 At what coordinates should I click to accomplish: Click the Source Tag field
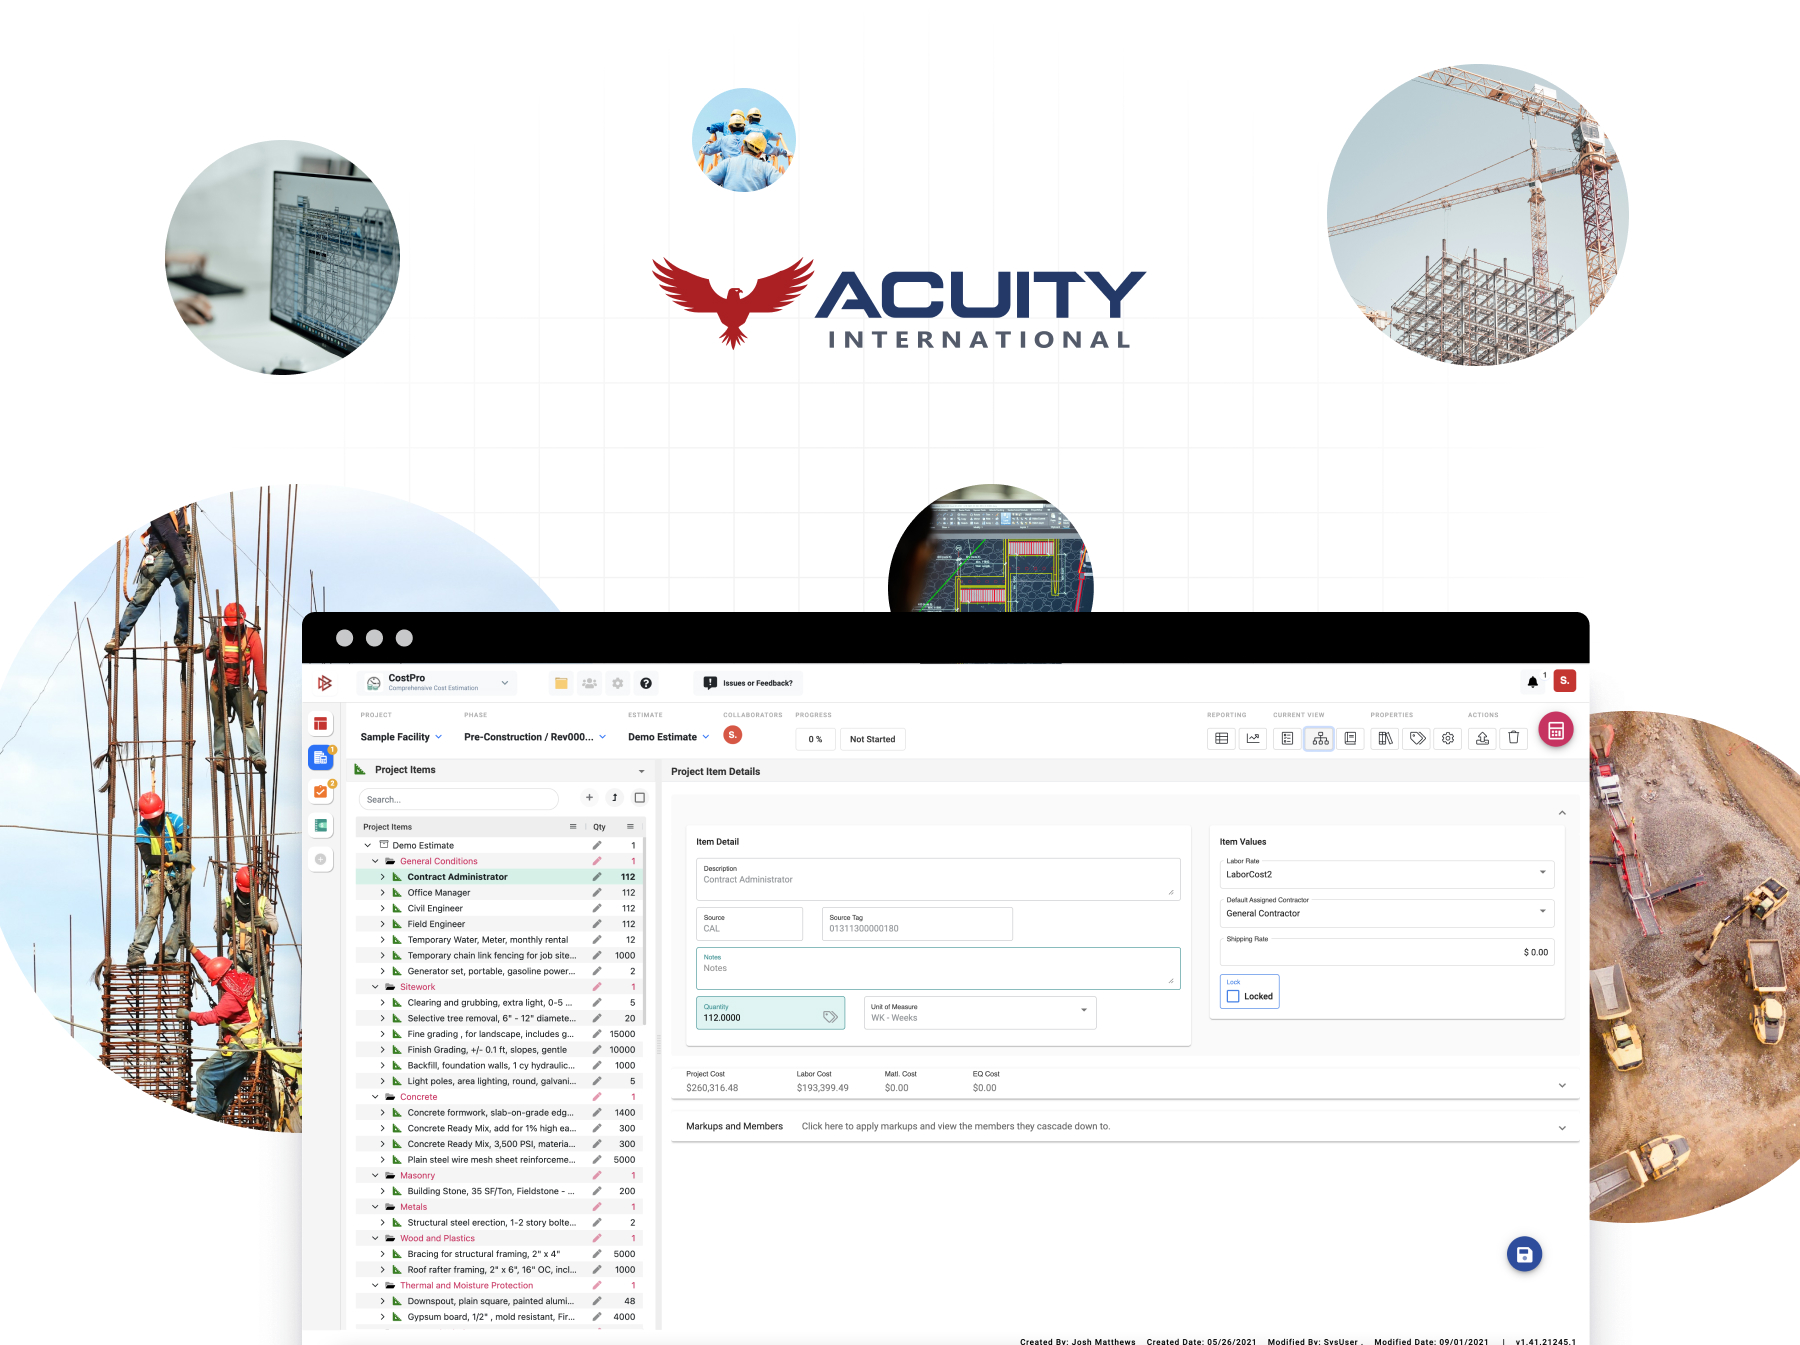[x=917, y=924]
